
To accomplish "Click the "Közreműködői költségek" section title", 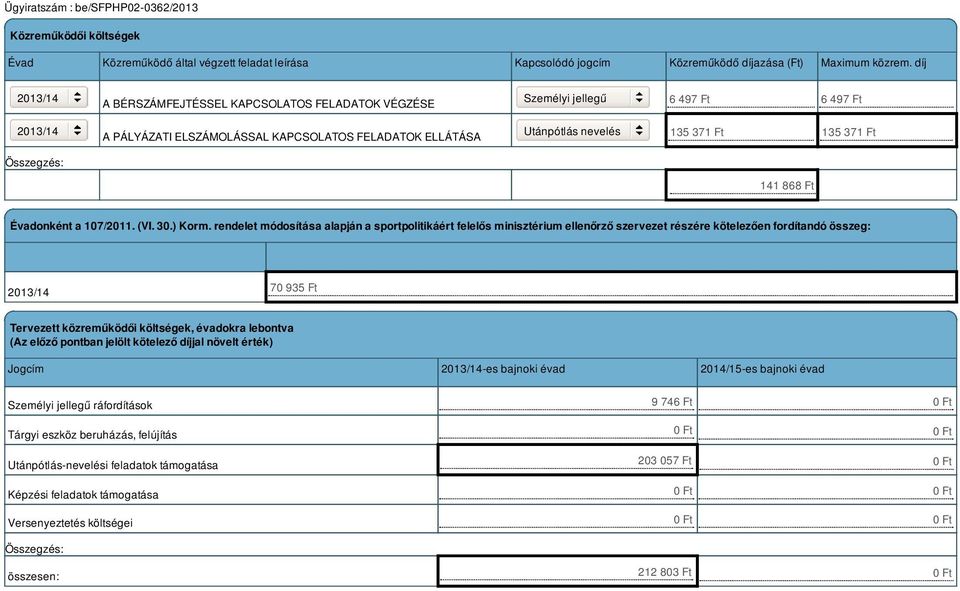I will tap(75, 36).
